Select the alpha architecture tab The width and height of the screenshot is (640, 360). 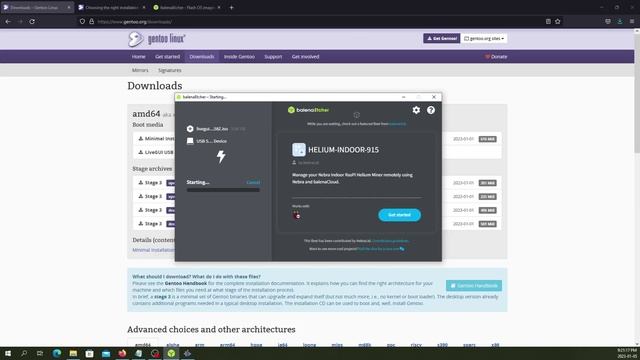173,345
